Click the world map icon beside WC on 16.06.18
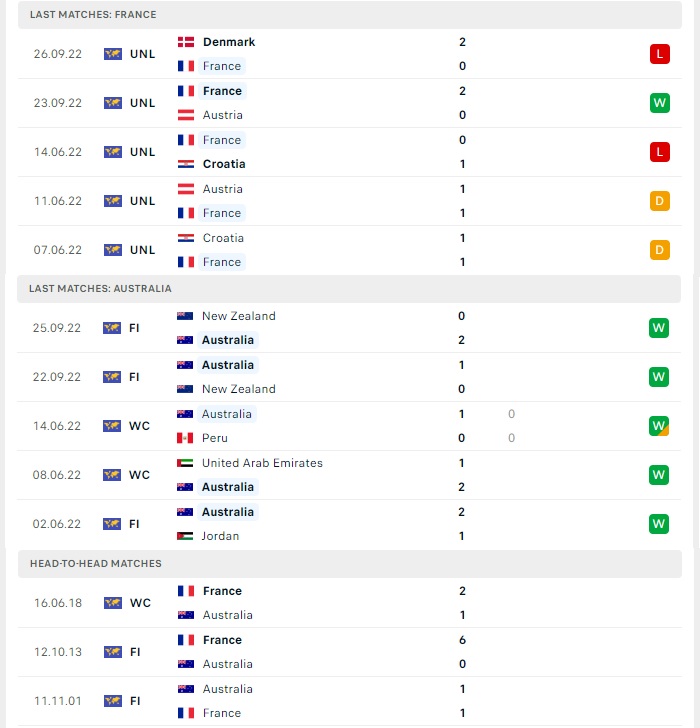 click(112, 603)
